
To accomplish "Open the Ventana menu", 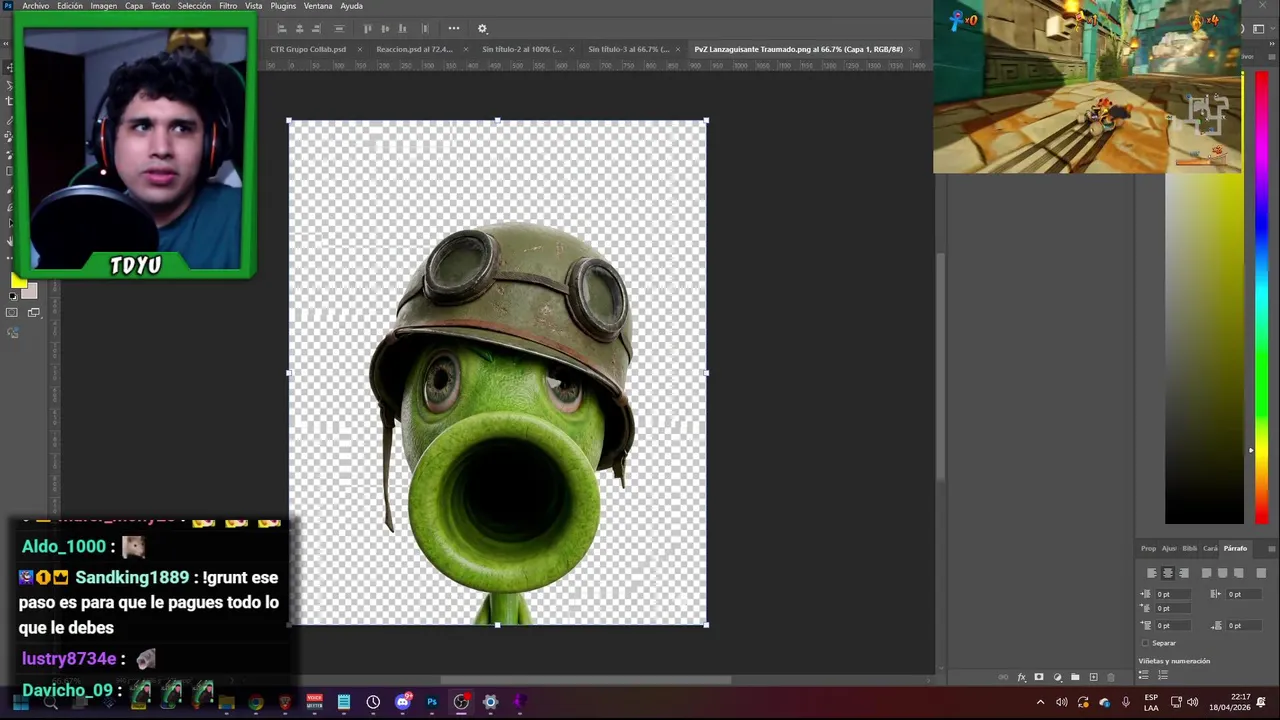I will [x=318, y=6].
